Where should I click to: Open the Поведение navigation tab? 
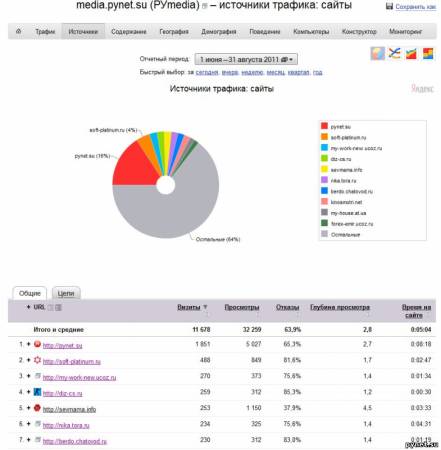coord(265,32)
